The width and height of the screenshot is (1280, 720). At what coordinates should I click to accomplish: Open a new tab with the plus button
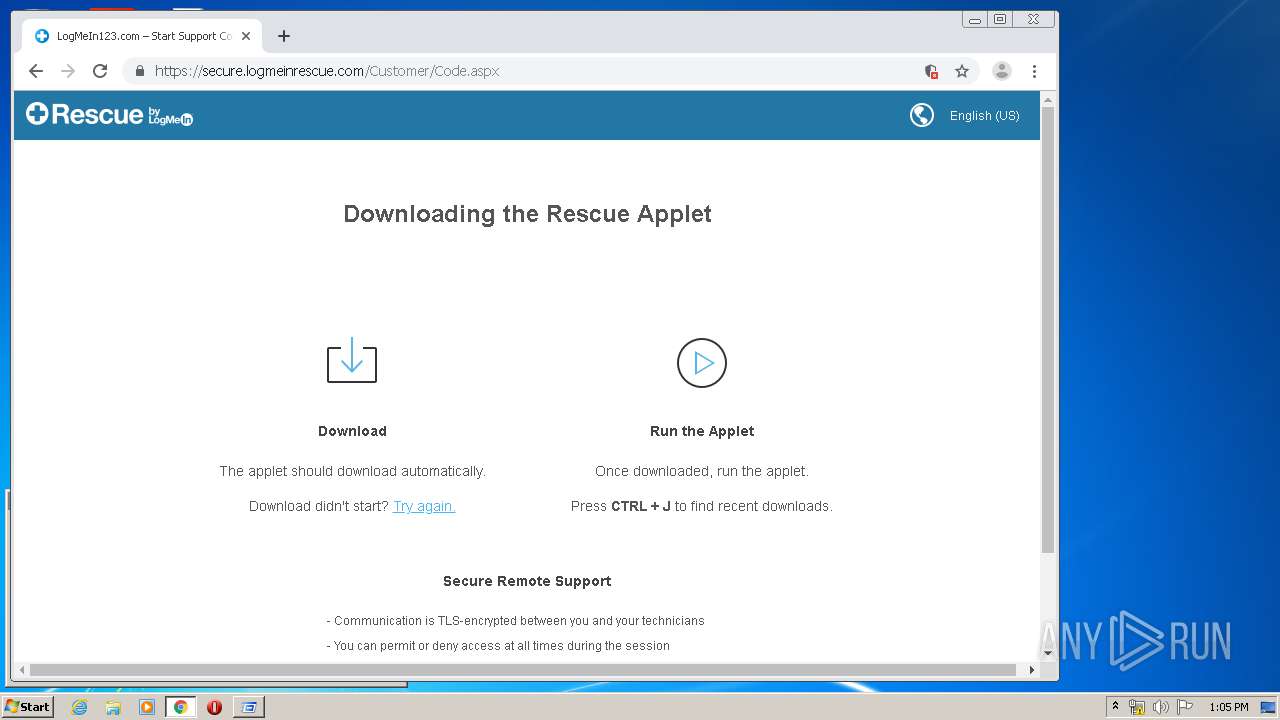pyautogui.click(x=284, y=36)
